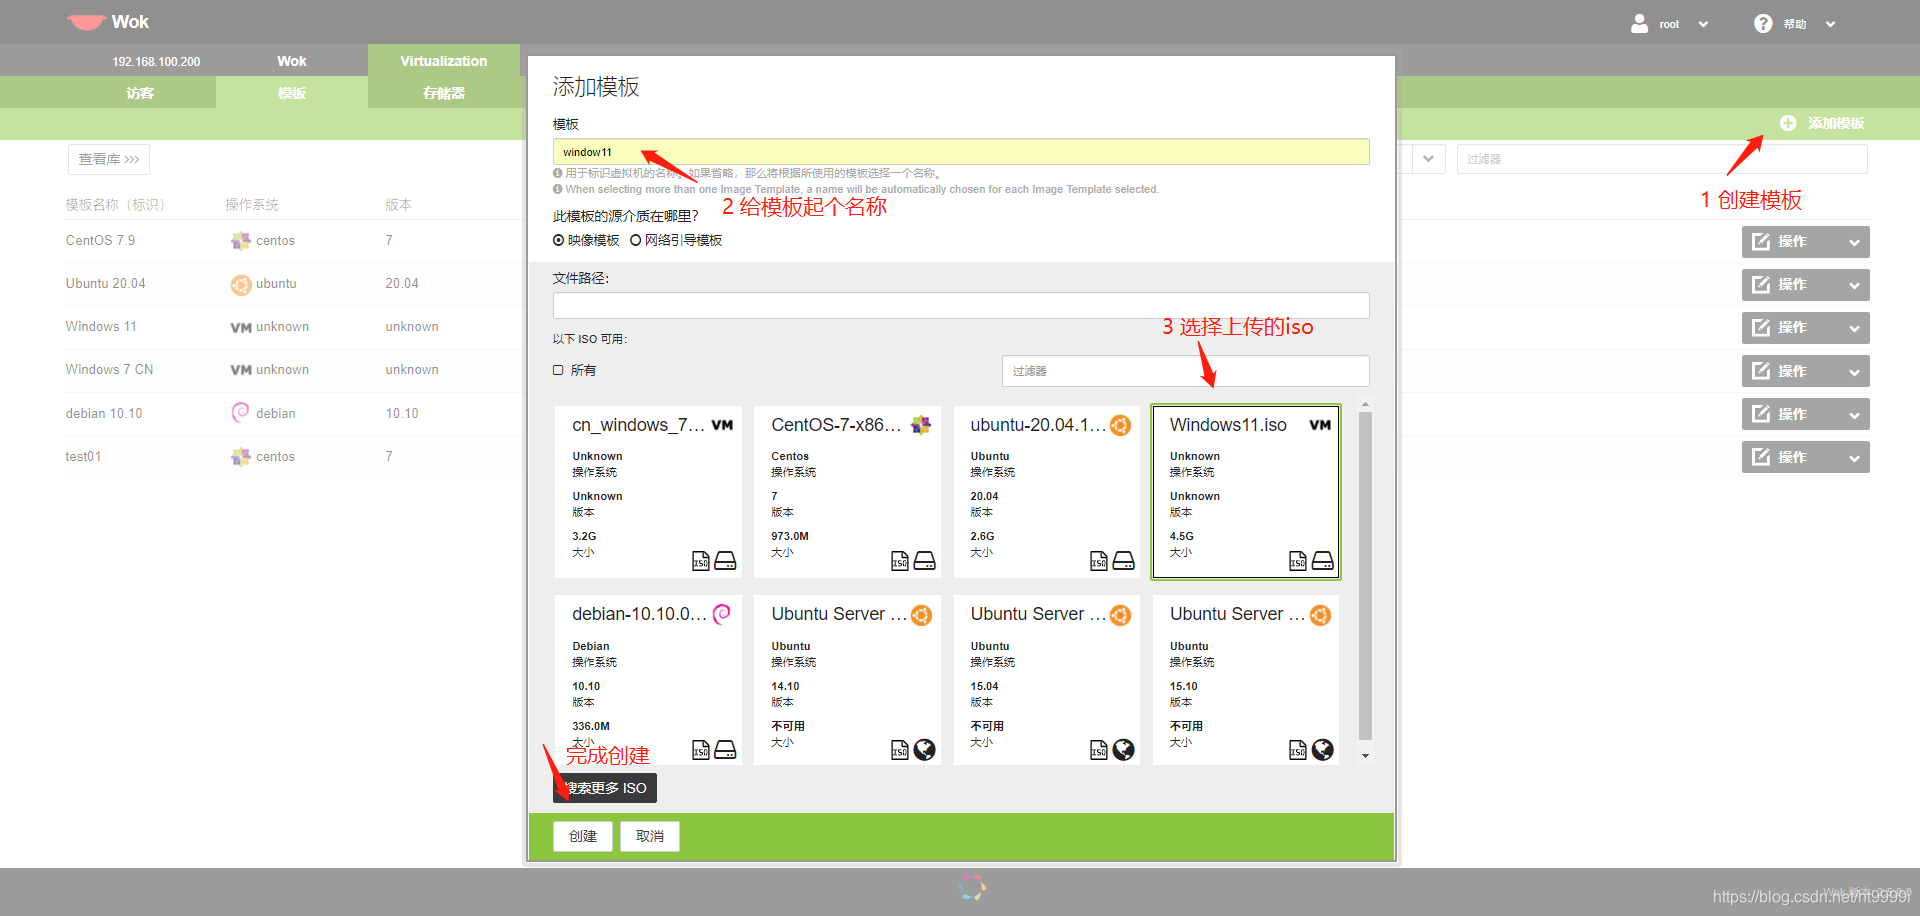The image size is (1920, 916).
Task: Check the 所有 checkbox
Action: 558,370
